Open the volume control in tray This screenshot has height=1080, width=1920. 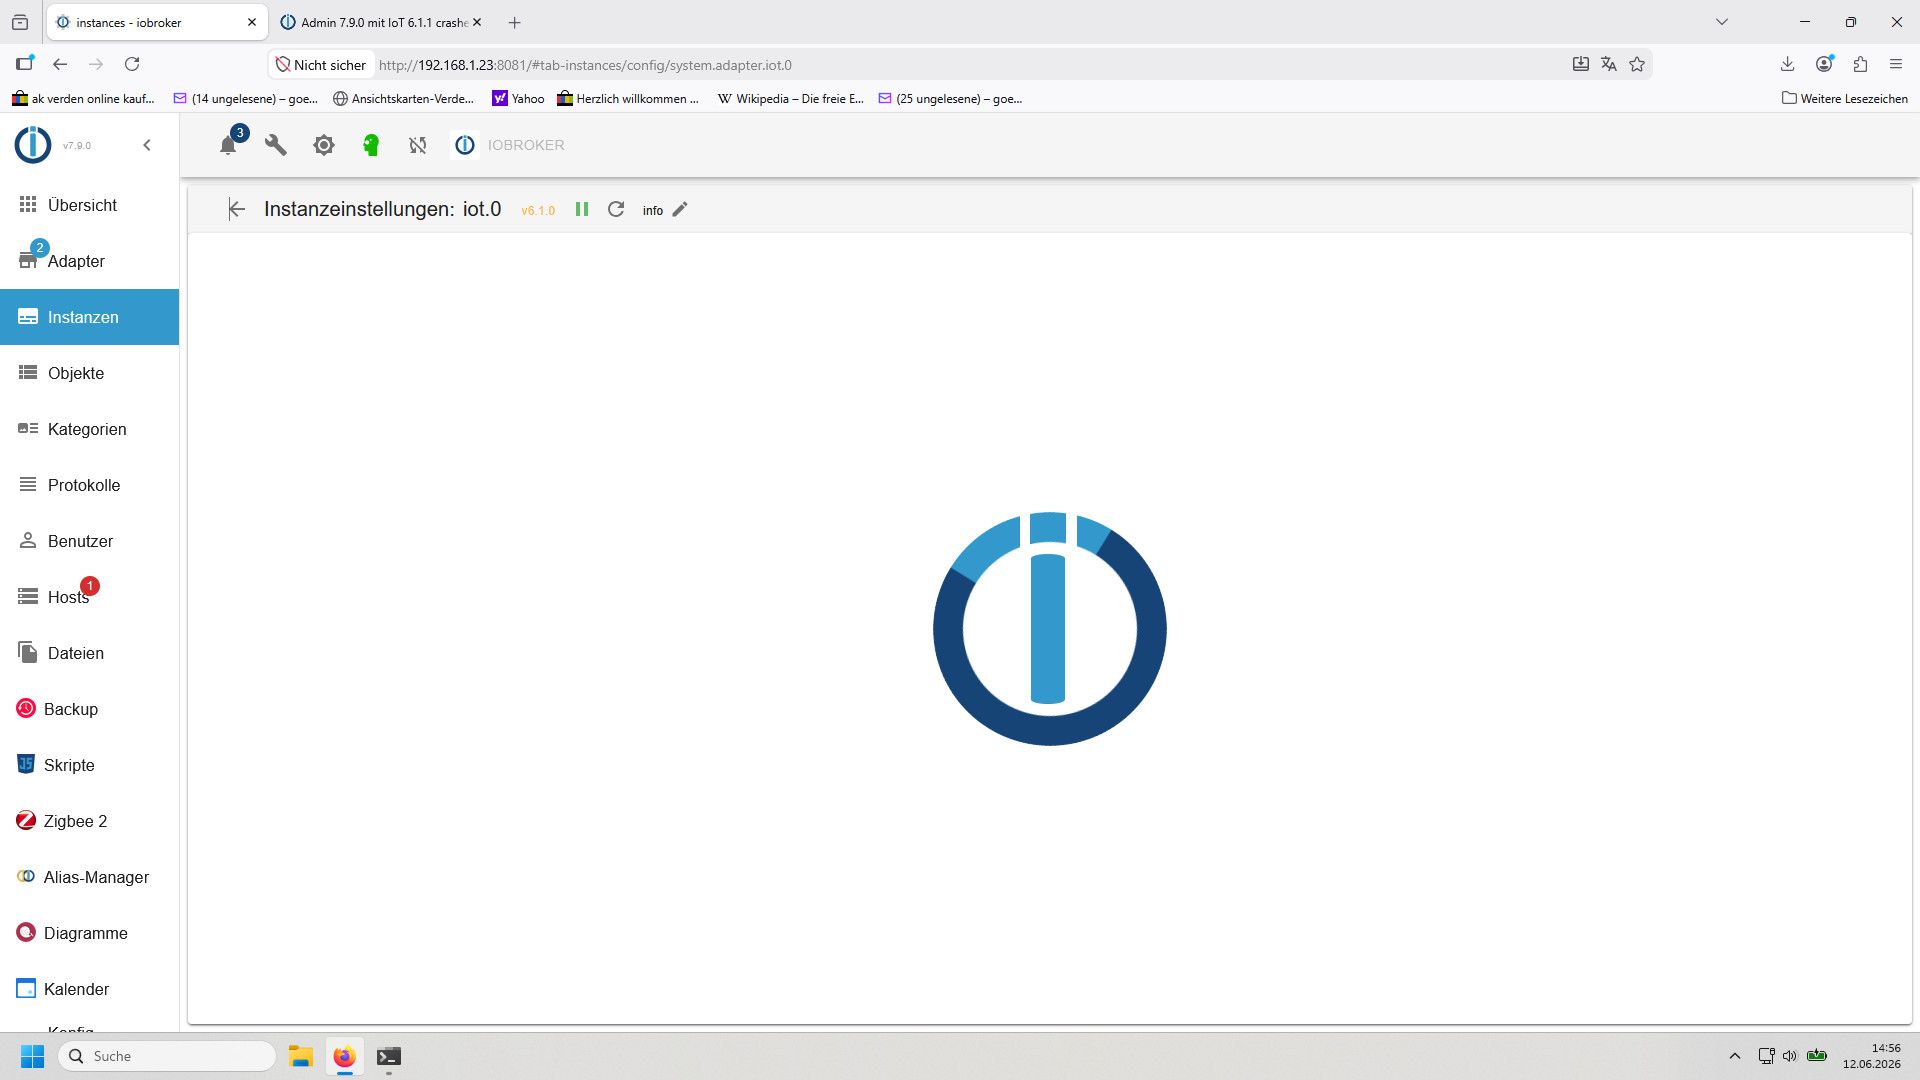(x=1790, y=1056)
